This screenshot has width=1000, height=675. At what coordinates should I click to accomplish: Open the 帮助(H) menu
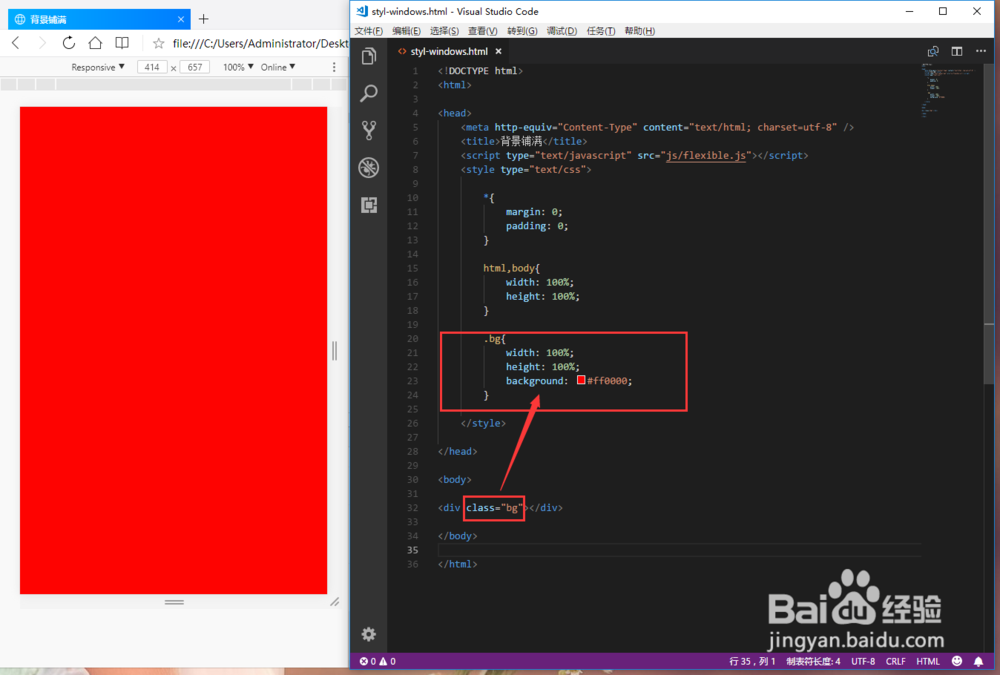pos(640,31)
